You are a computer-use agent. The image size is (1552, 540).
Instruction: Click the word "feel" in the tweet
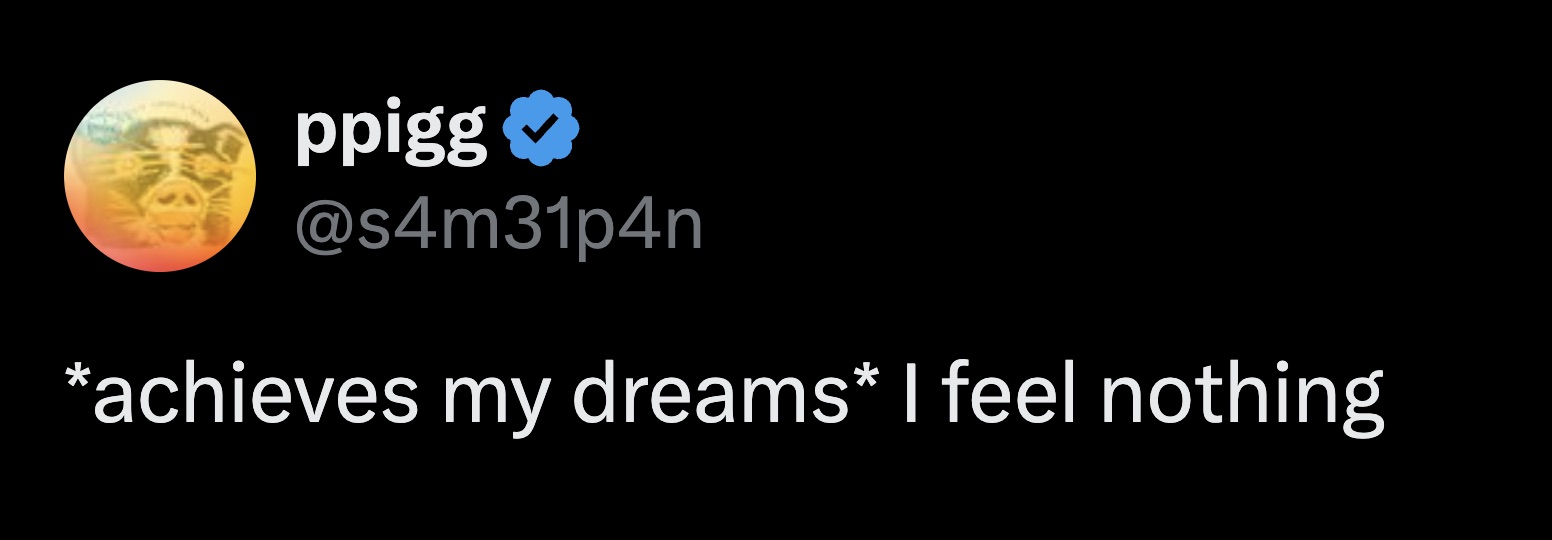1007,394
